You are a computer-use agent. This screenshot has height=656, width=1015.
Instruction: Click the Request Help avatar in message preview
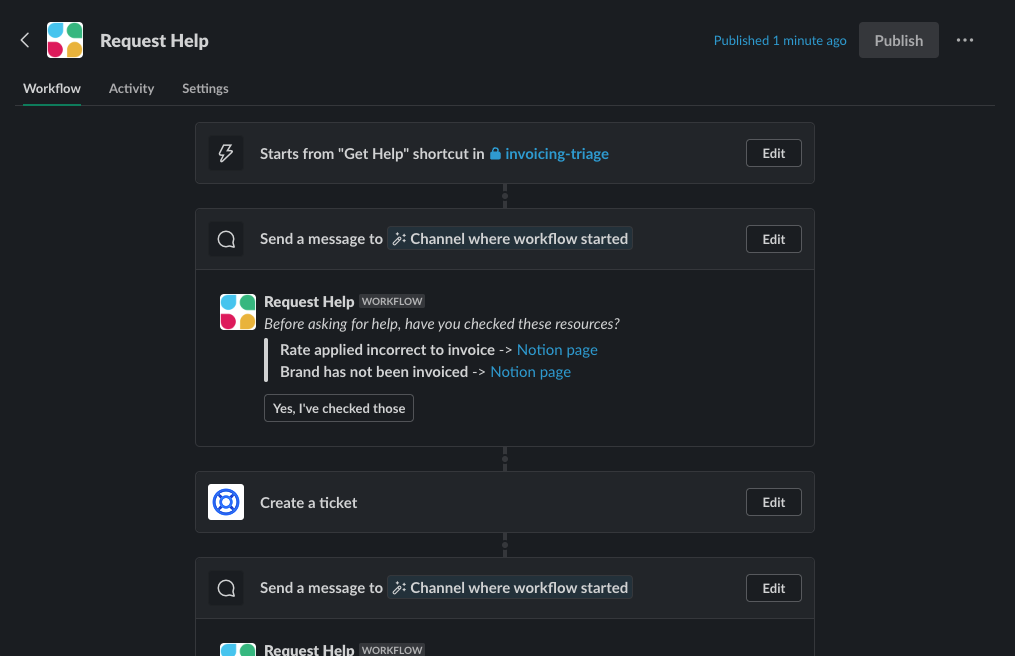(x=238, y=312)
